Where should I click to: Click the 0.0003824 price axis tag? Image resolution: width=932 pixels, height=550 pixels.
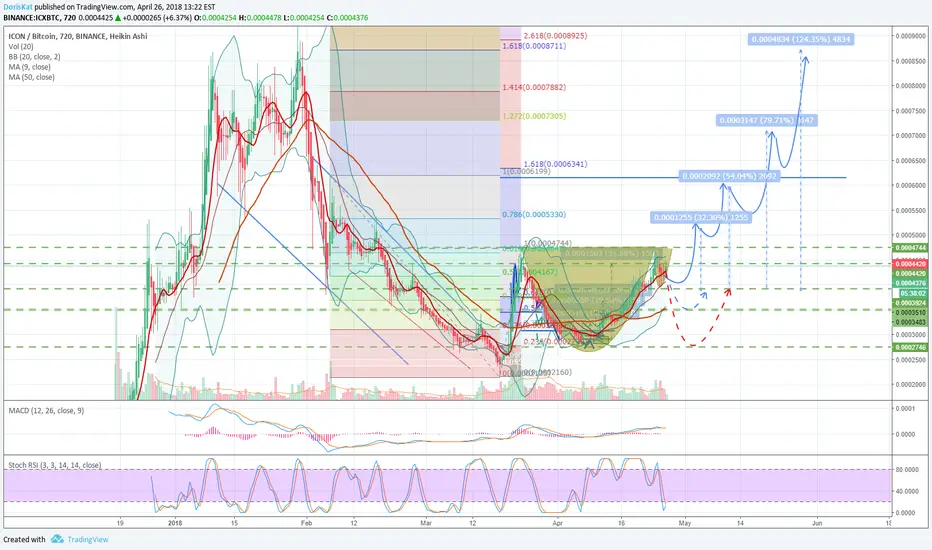tap(910, 303)
